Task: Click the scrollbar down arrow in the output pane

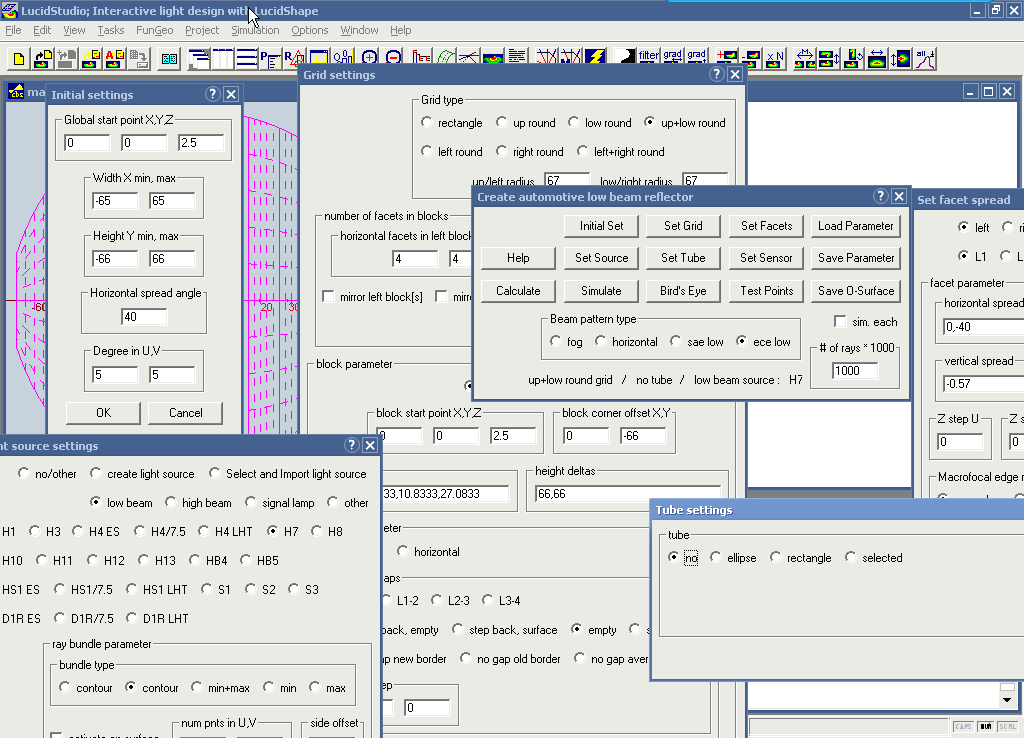Action: coord(1007,701)
